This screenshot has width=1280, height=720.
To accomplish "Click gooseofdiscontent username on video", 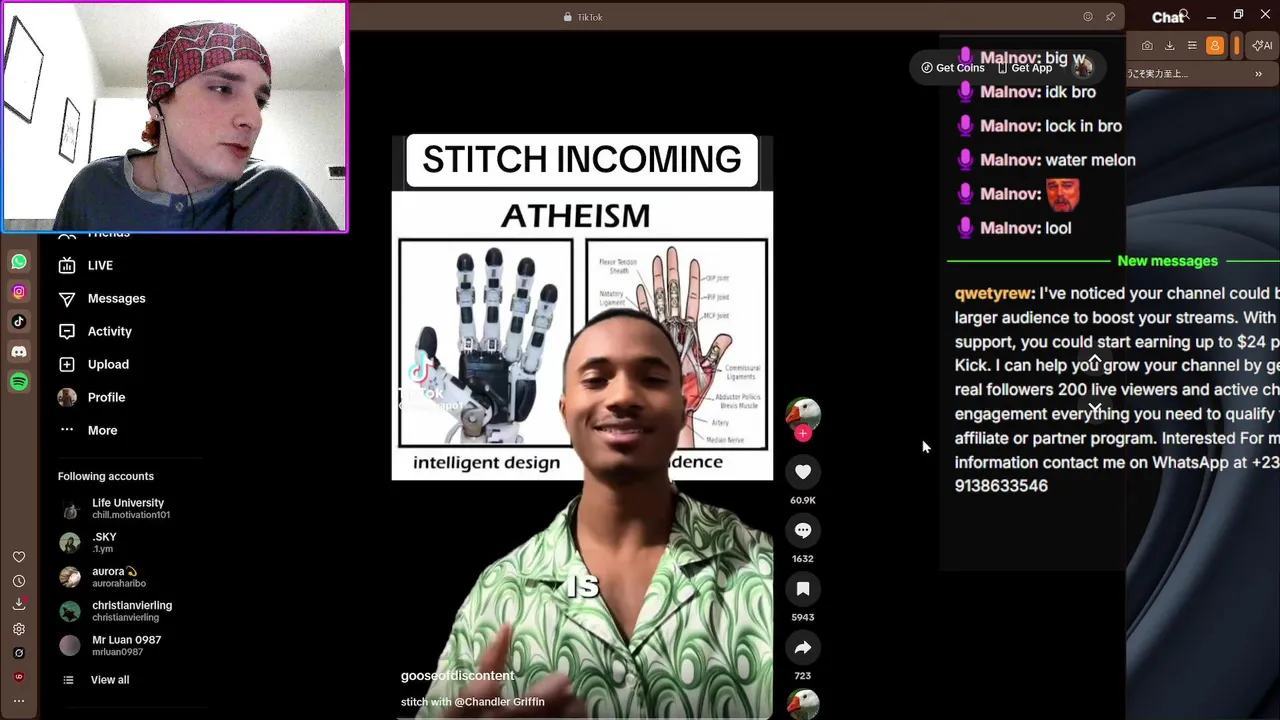I will tap(457, 676).
